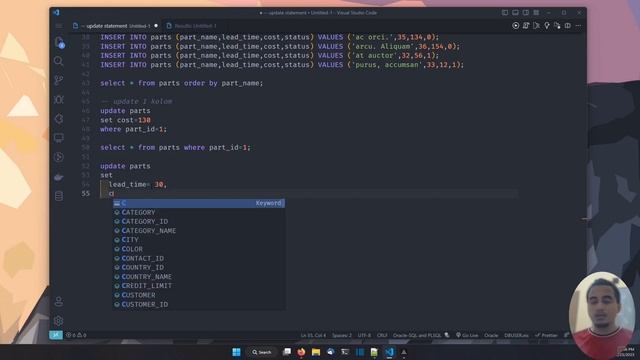The width and height of the screenshot is (640, 360).
Task: Open Customize Layout icon in title bar
Action: point(536,13)
